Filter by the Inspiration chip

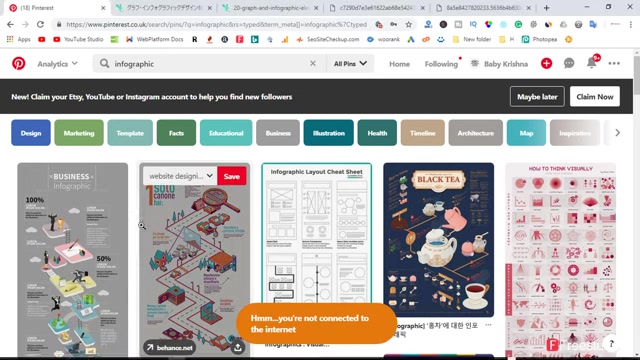pyautogui.click(x=575, y=133)
